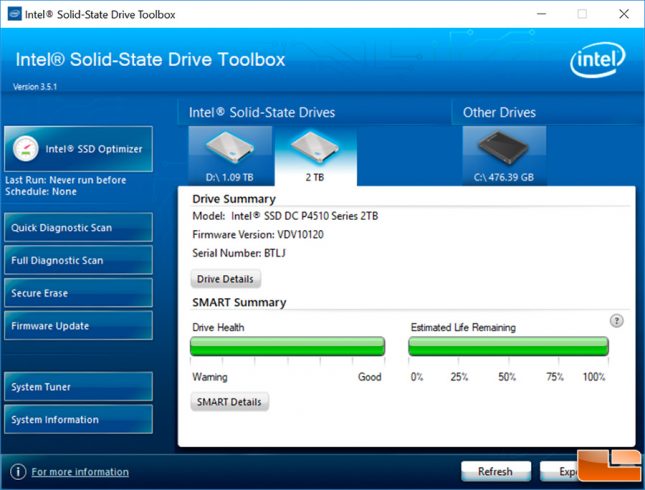Click the SMART Summary help question-mark icon
645x490 pixels.
[616, 320]
